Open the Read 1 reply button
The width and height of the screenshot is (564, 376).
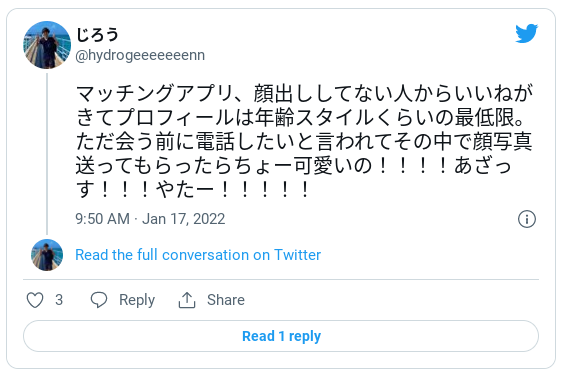tap(281, 336)
